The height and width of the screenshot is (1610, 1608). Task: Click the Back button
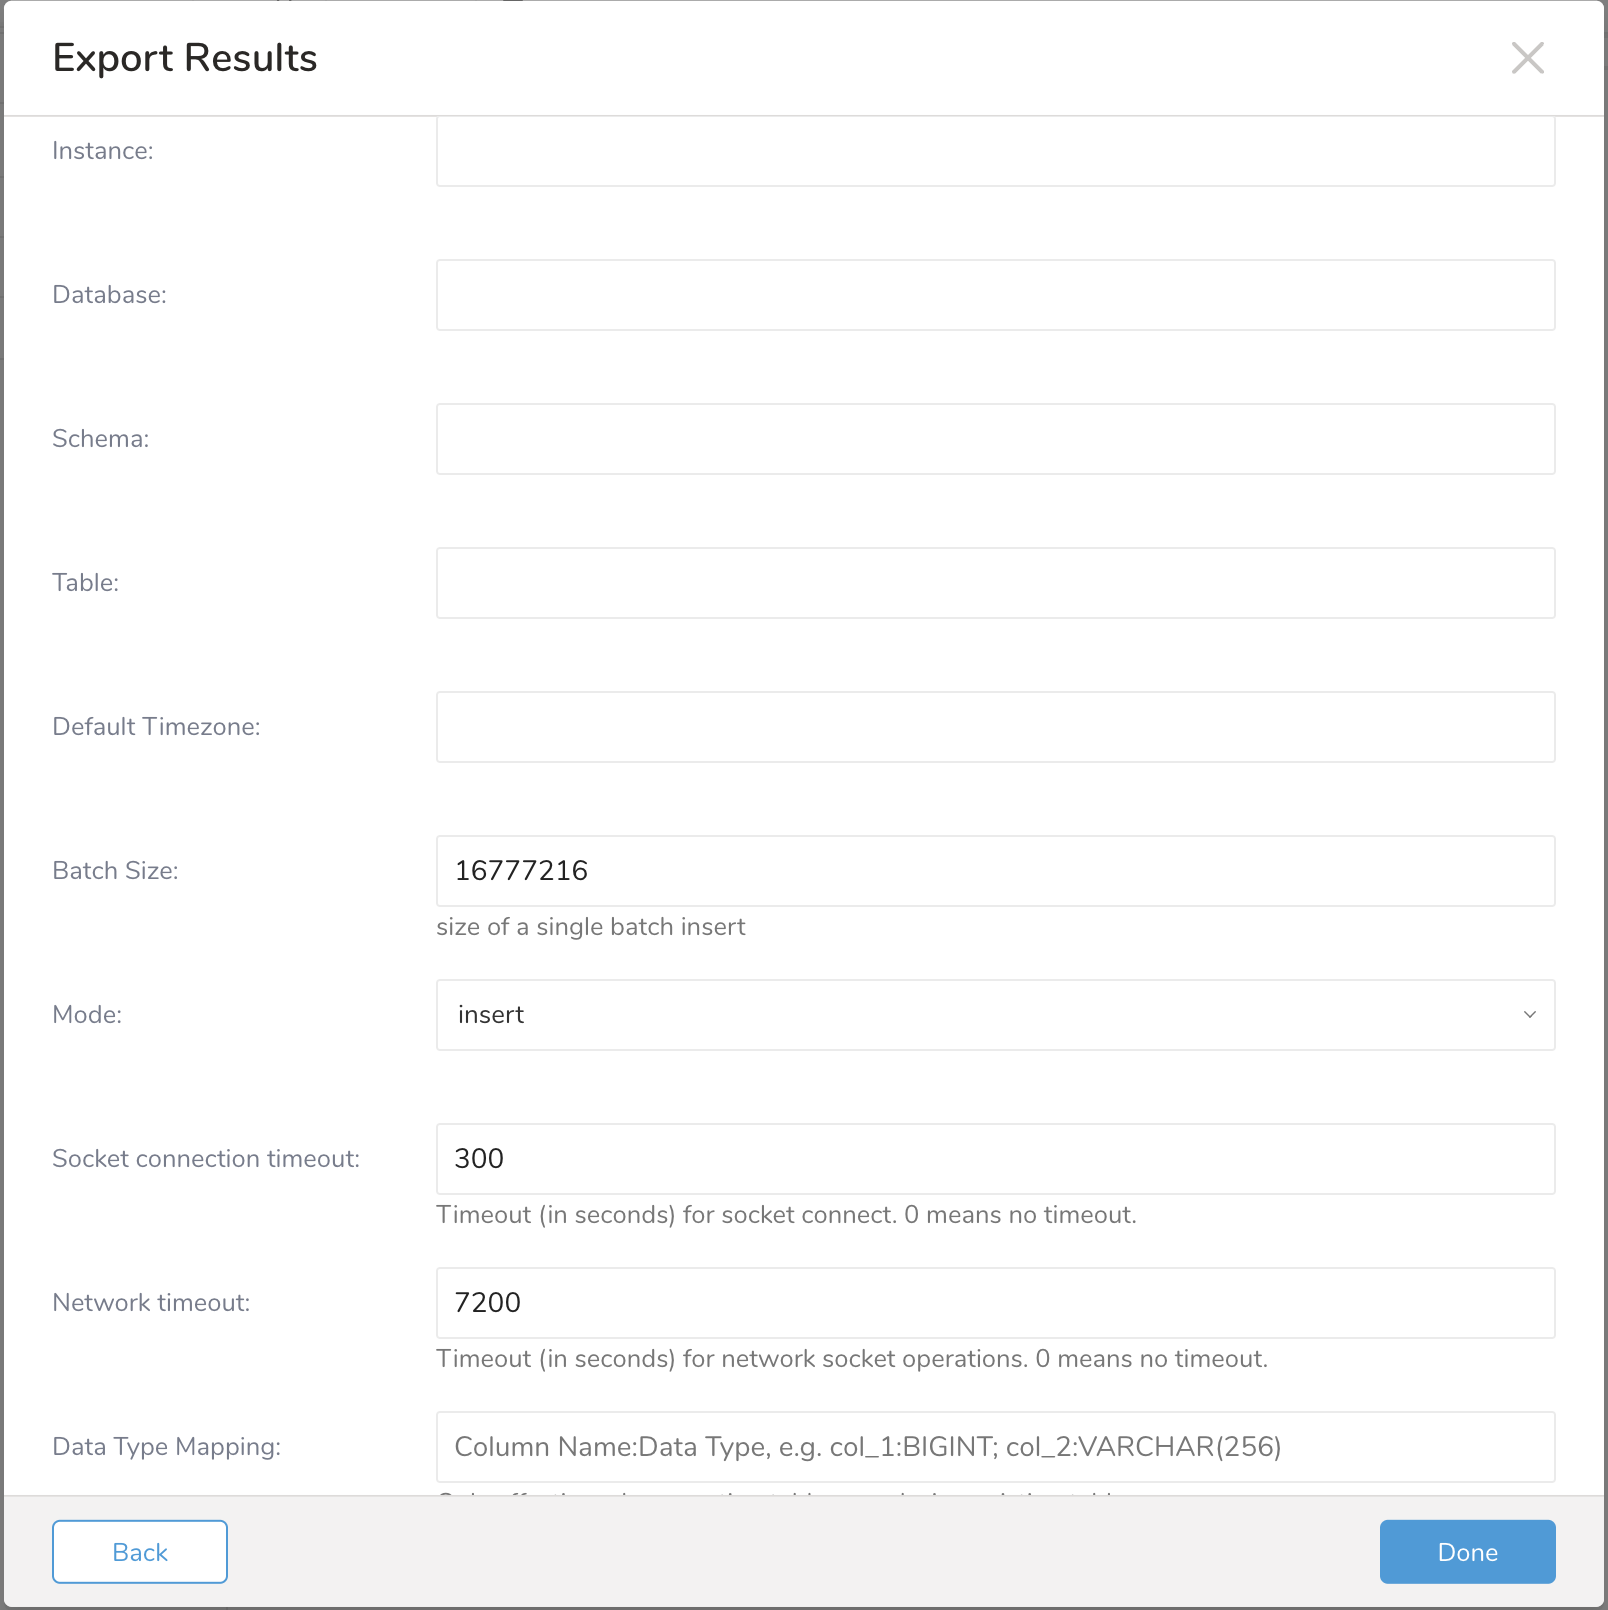pyautogui.click(x=140, y=1552)
